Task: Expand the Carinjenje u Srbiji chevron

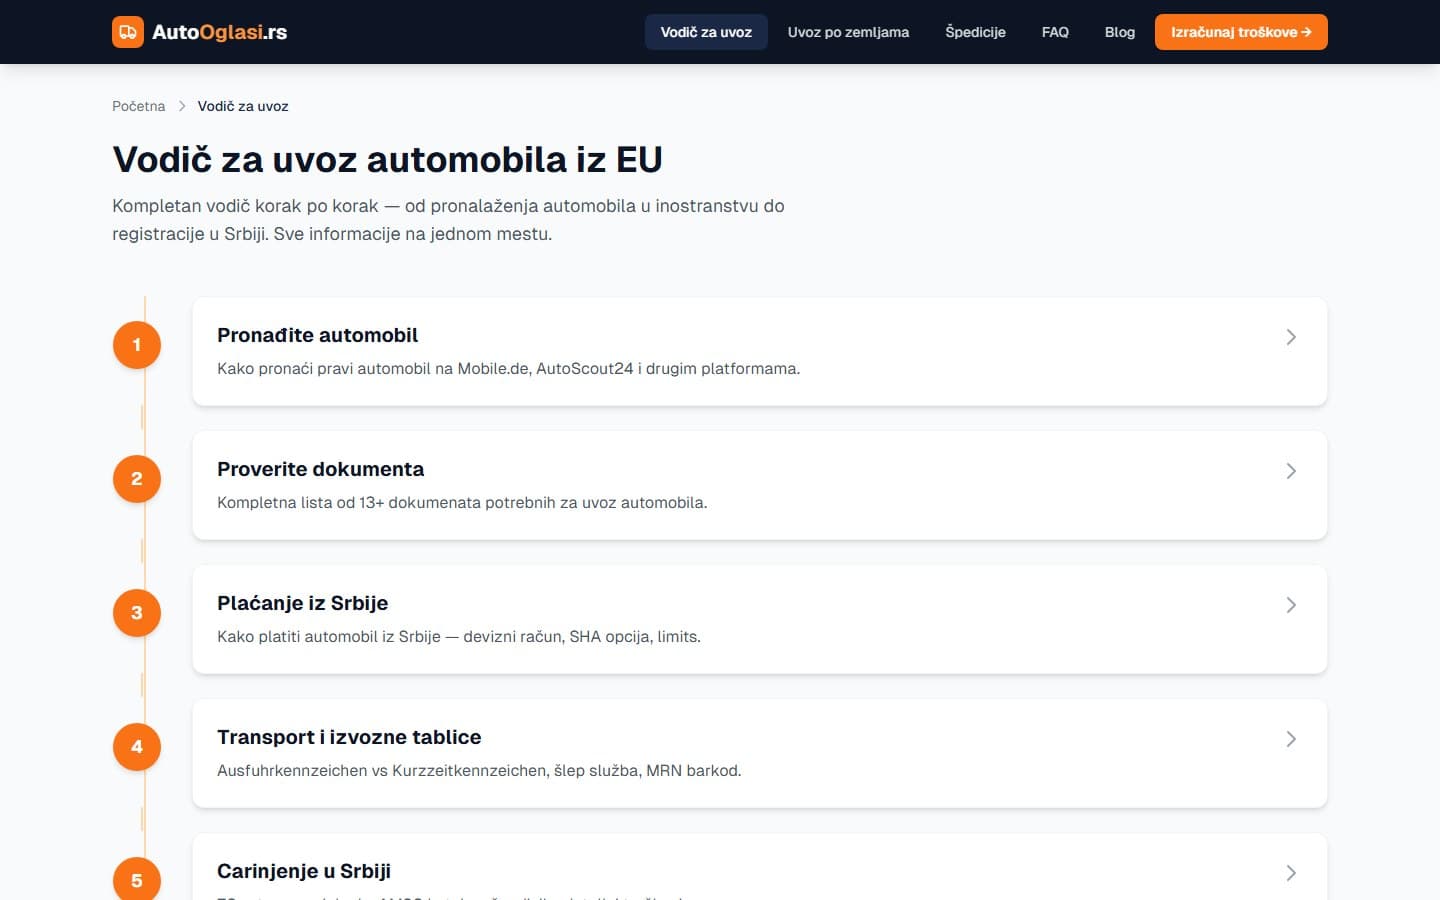Action: click(1291, 873)
